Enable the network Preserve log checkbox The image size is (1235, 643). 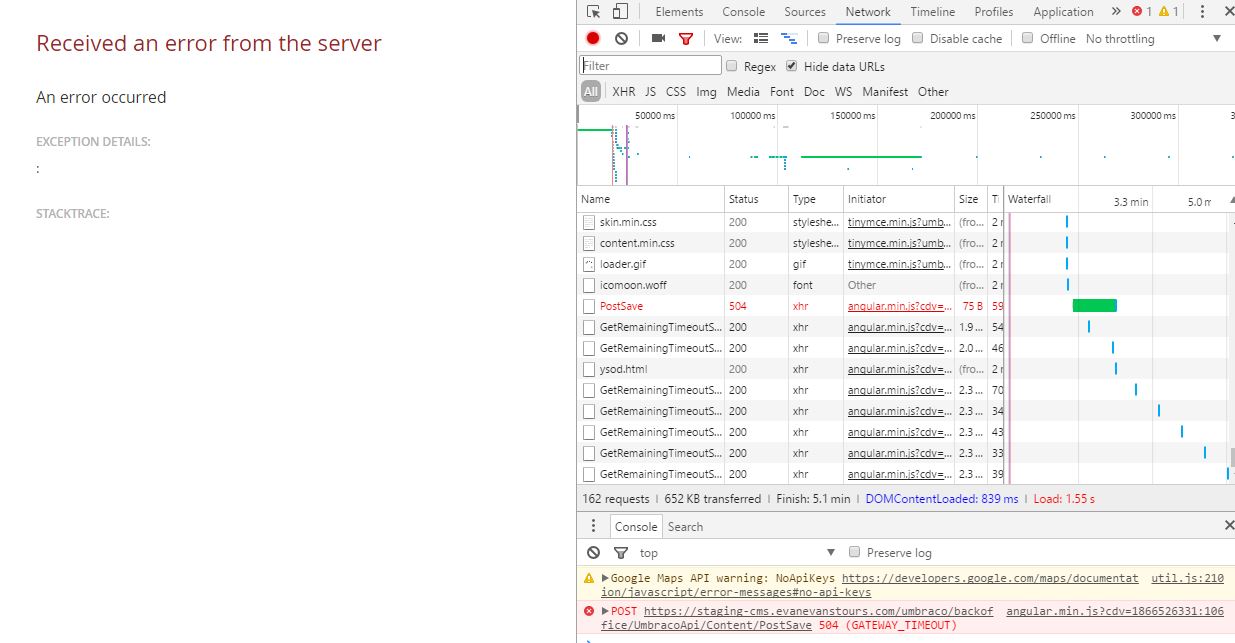[824, 38]
